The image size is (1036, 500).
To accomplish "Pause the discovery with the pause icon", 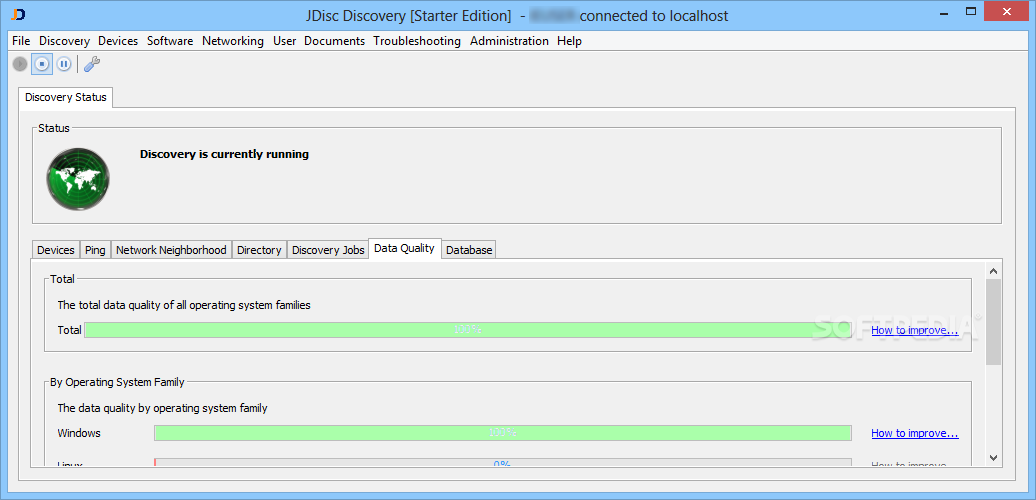I will pyautogui.click(x=63, y=64).
